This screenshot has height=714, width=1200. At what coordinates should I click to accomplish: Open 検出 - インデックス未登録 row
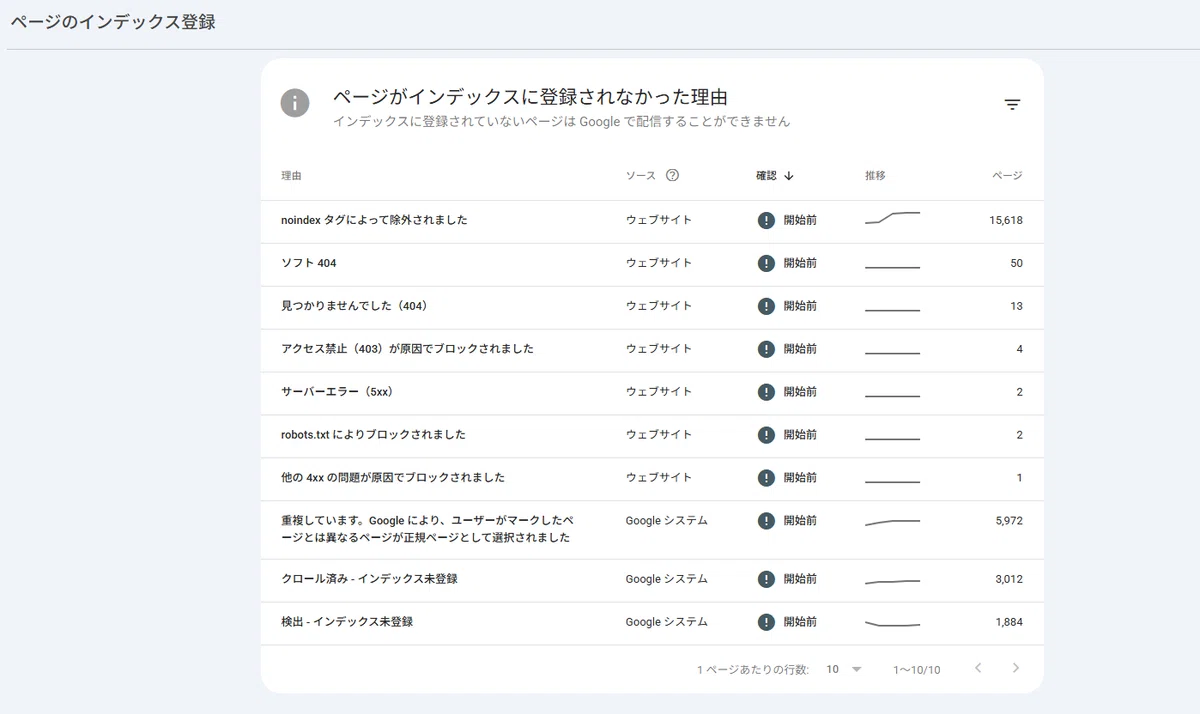(x=652, y=622)
